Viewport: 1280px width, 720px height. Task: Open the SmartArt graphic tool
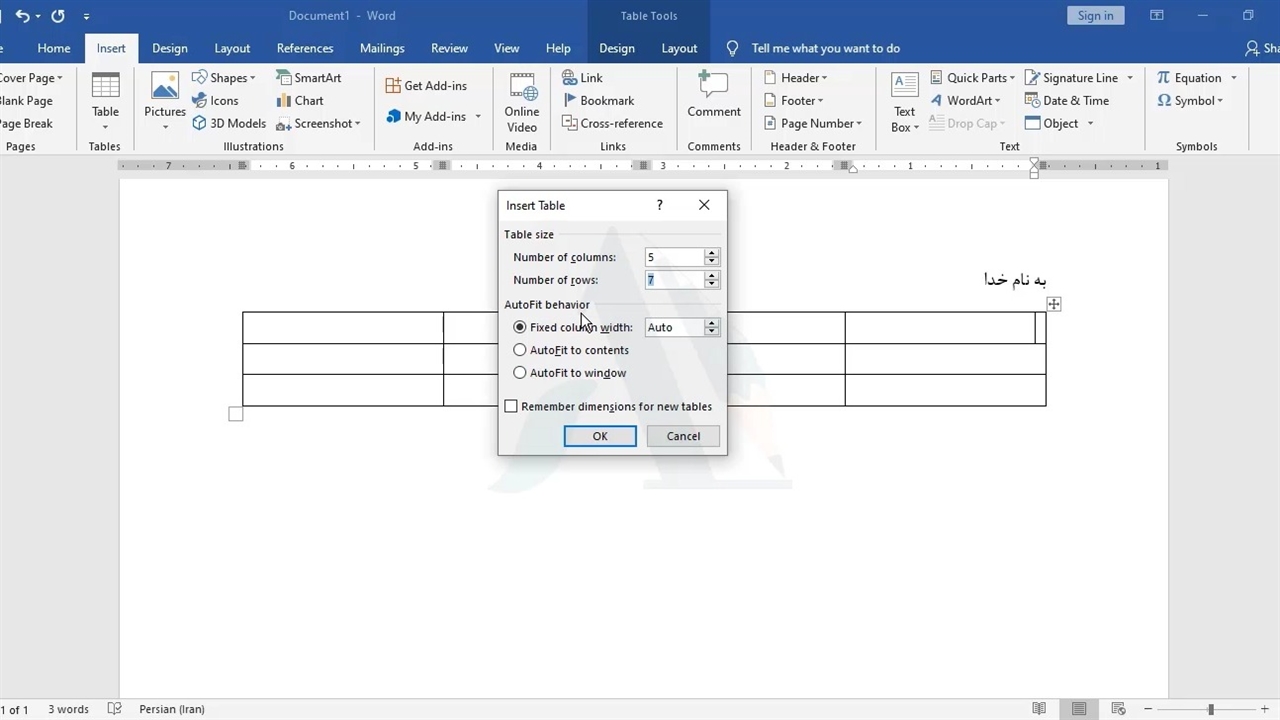click(x=308, y=78)
